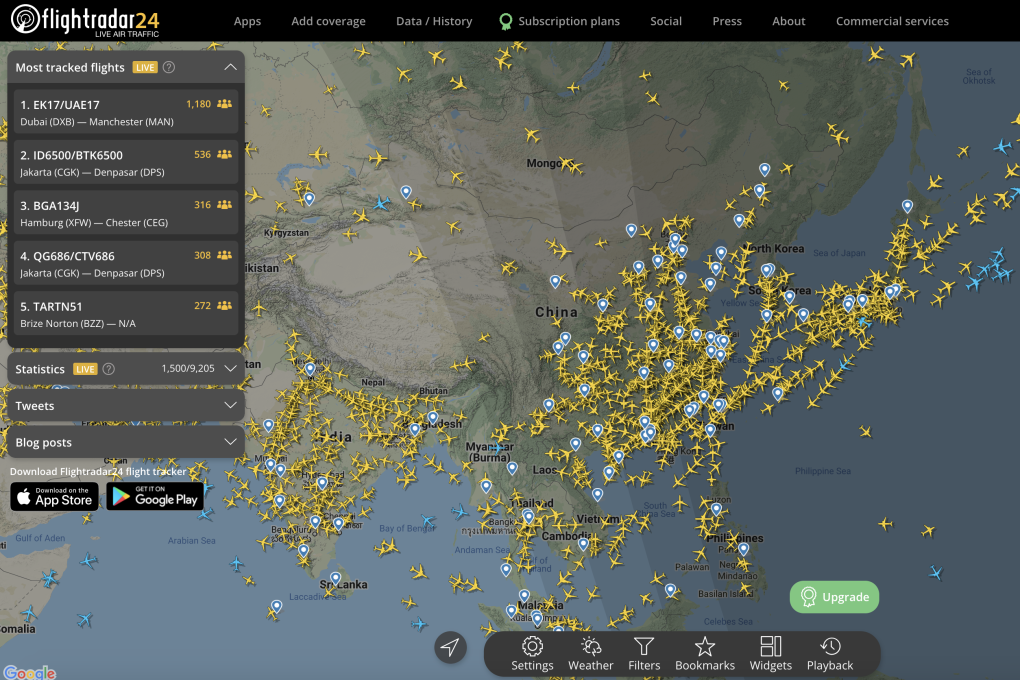Expand the Tweets section

click(231, 405)
